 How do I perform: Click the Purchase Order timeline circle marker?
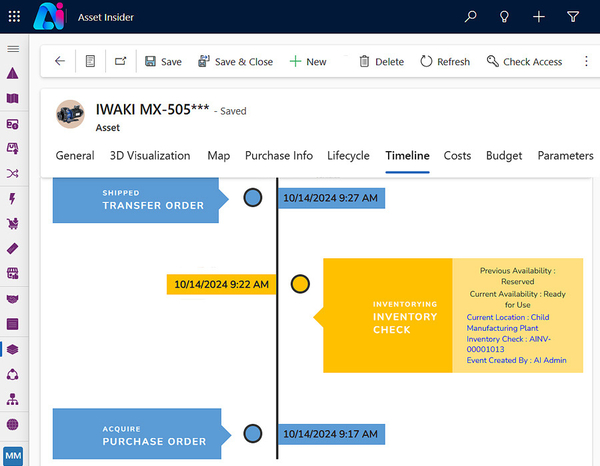point(253,433)
